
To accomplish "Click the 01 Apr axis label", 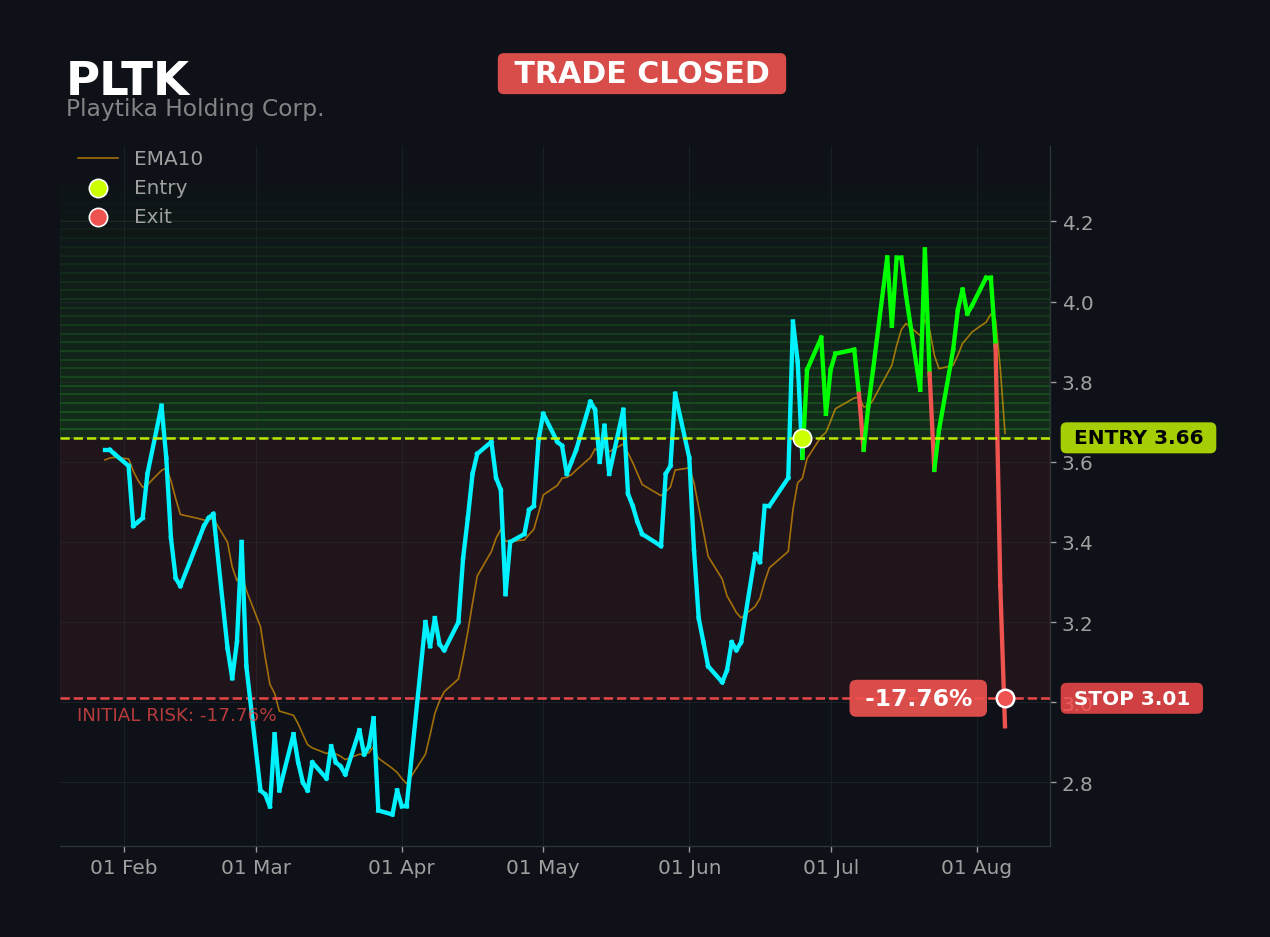I will [402, 868].
